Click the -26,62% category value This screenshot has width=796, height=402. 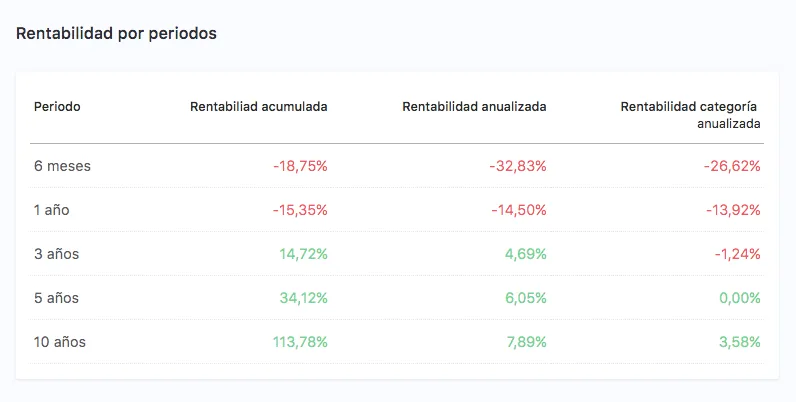[733, 166]
